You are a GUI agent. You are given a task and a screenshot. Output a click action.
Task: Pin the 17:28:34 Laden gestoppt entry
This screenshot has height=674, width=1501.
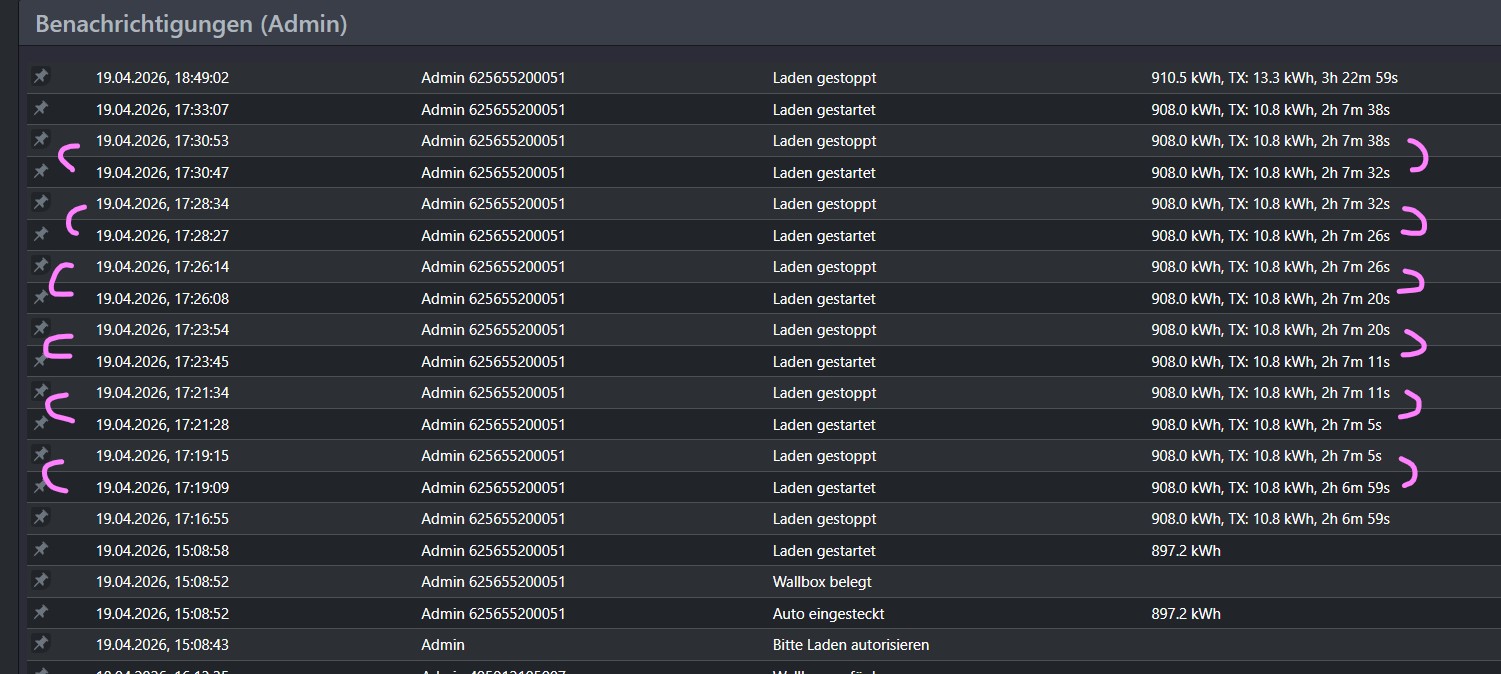click(40, 203)
